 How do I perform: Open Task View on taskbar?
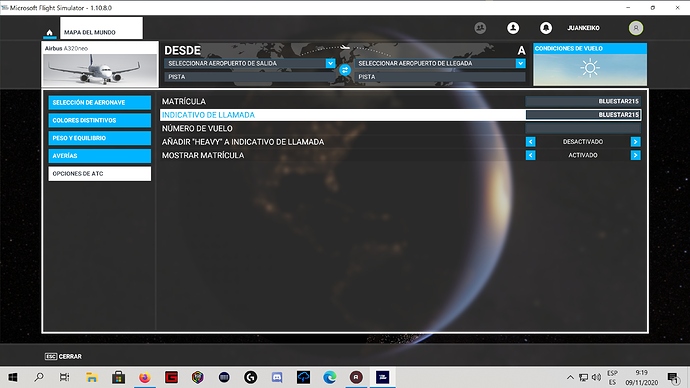[65, 377]
